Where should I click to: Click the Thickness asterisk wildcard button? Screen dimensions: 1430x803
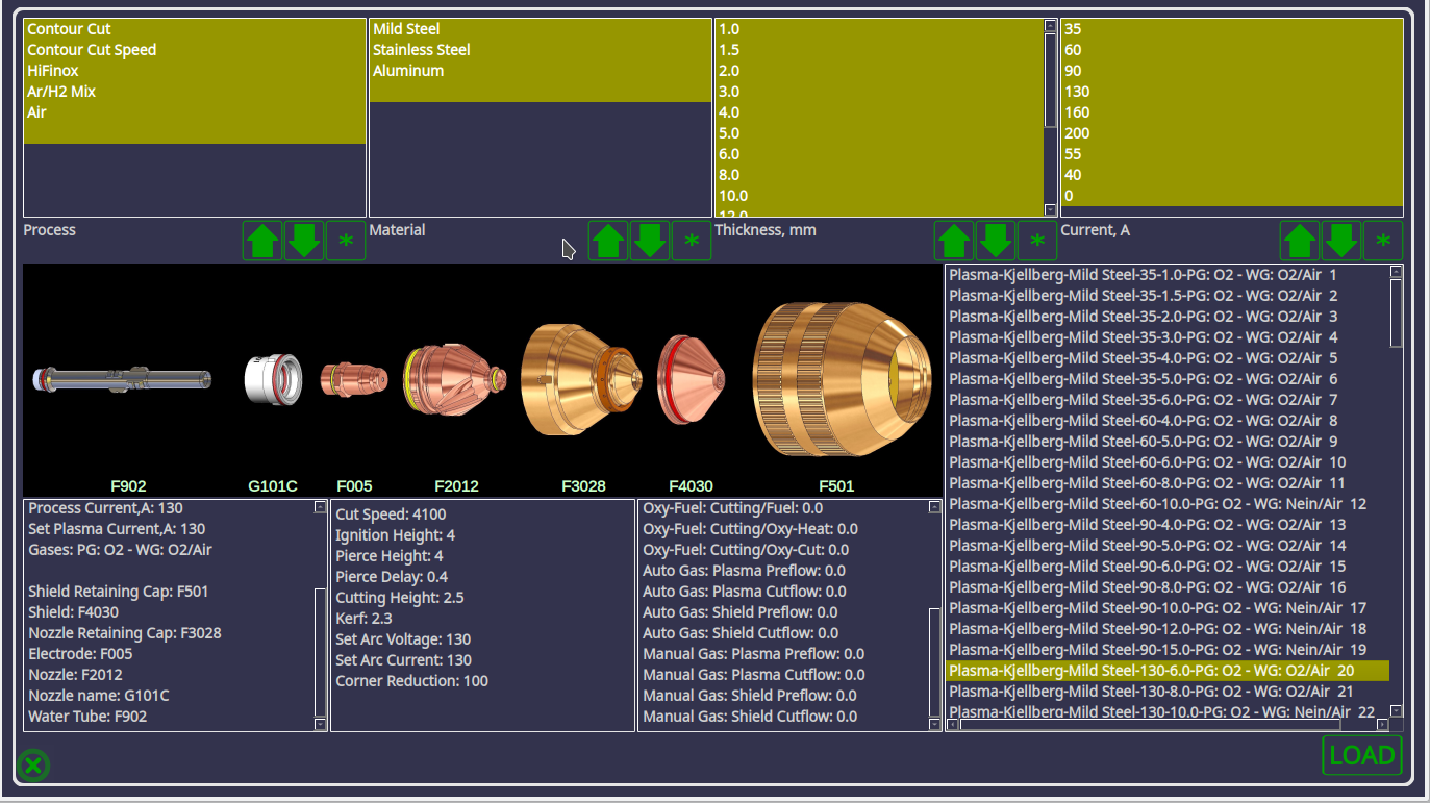pyautogui.click(x=1037, y=242)
